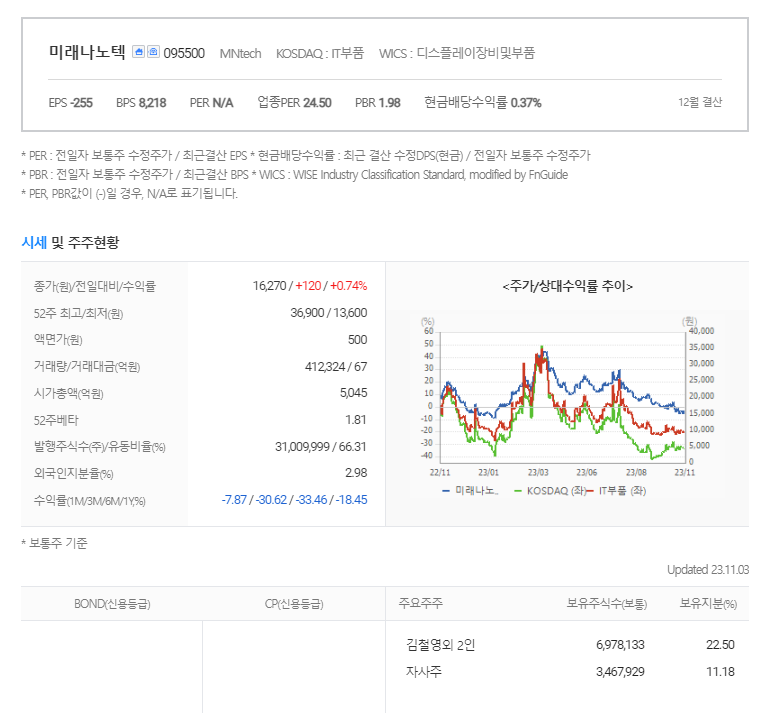This screenshot has height=713, width=761.
Task: Click the MNtech English name
Action: [x=240, y=53]
